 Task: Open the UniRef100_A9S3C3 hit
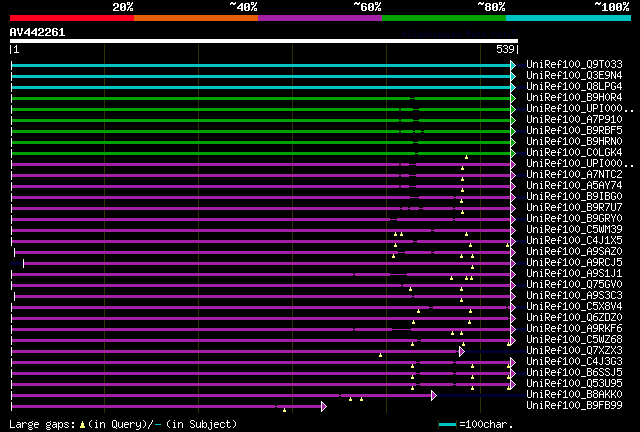pos(574,296)
